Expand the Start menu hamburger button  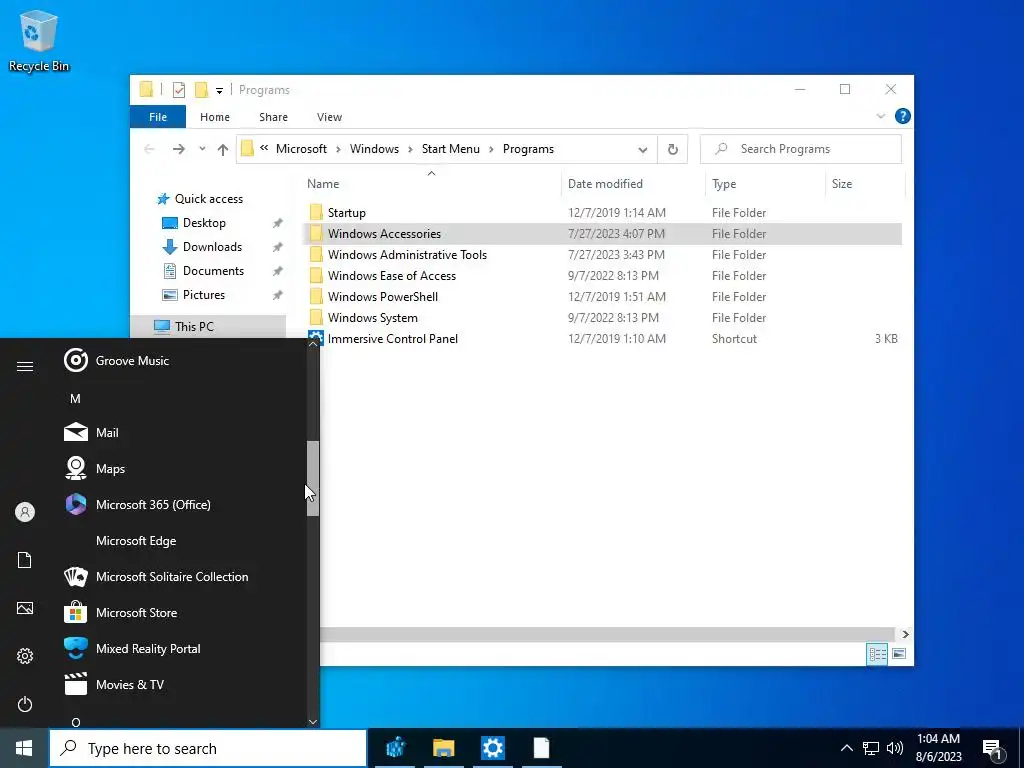pyautogui.click(x=25, y=366)
